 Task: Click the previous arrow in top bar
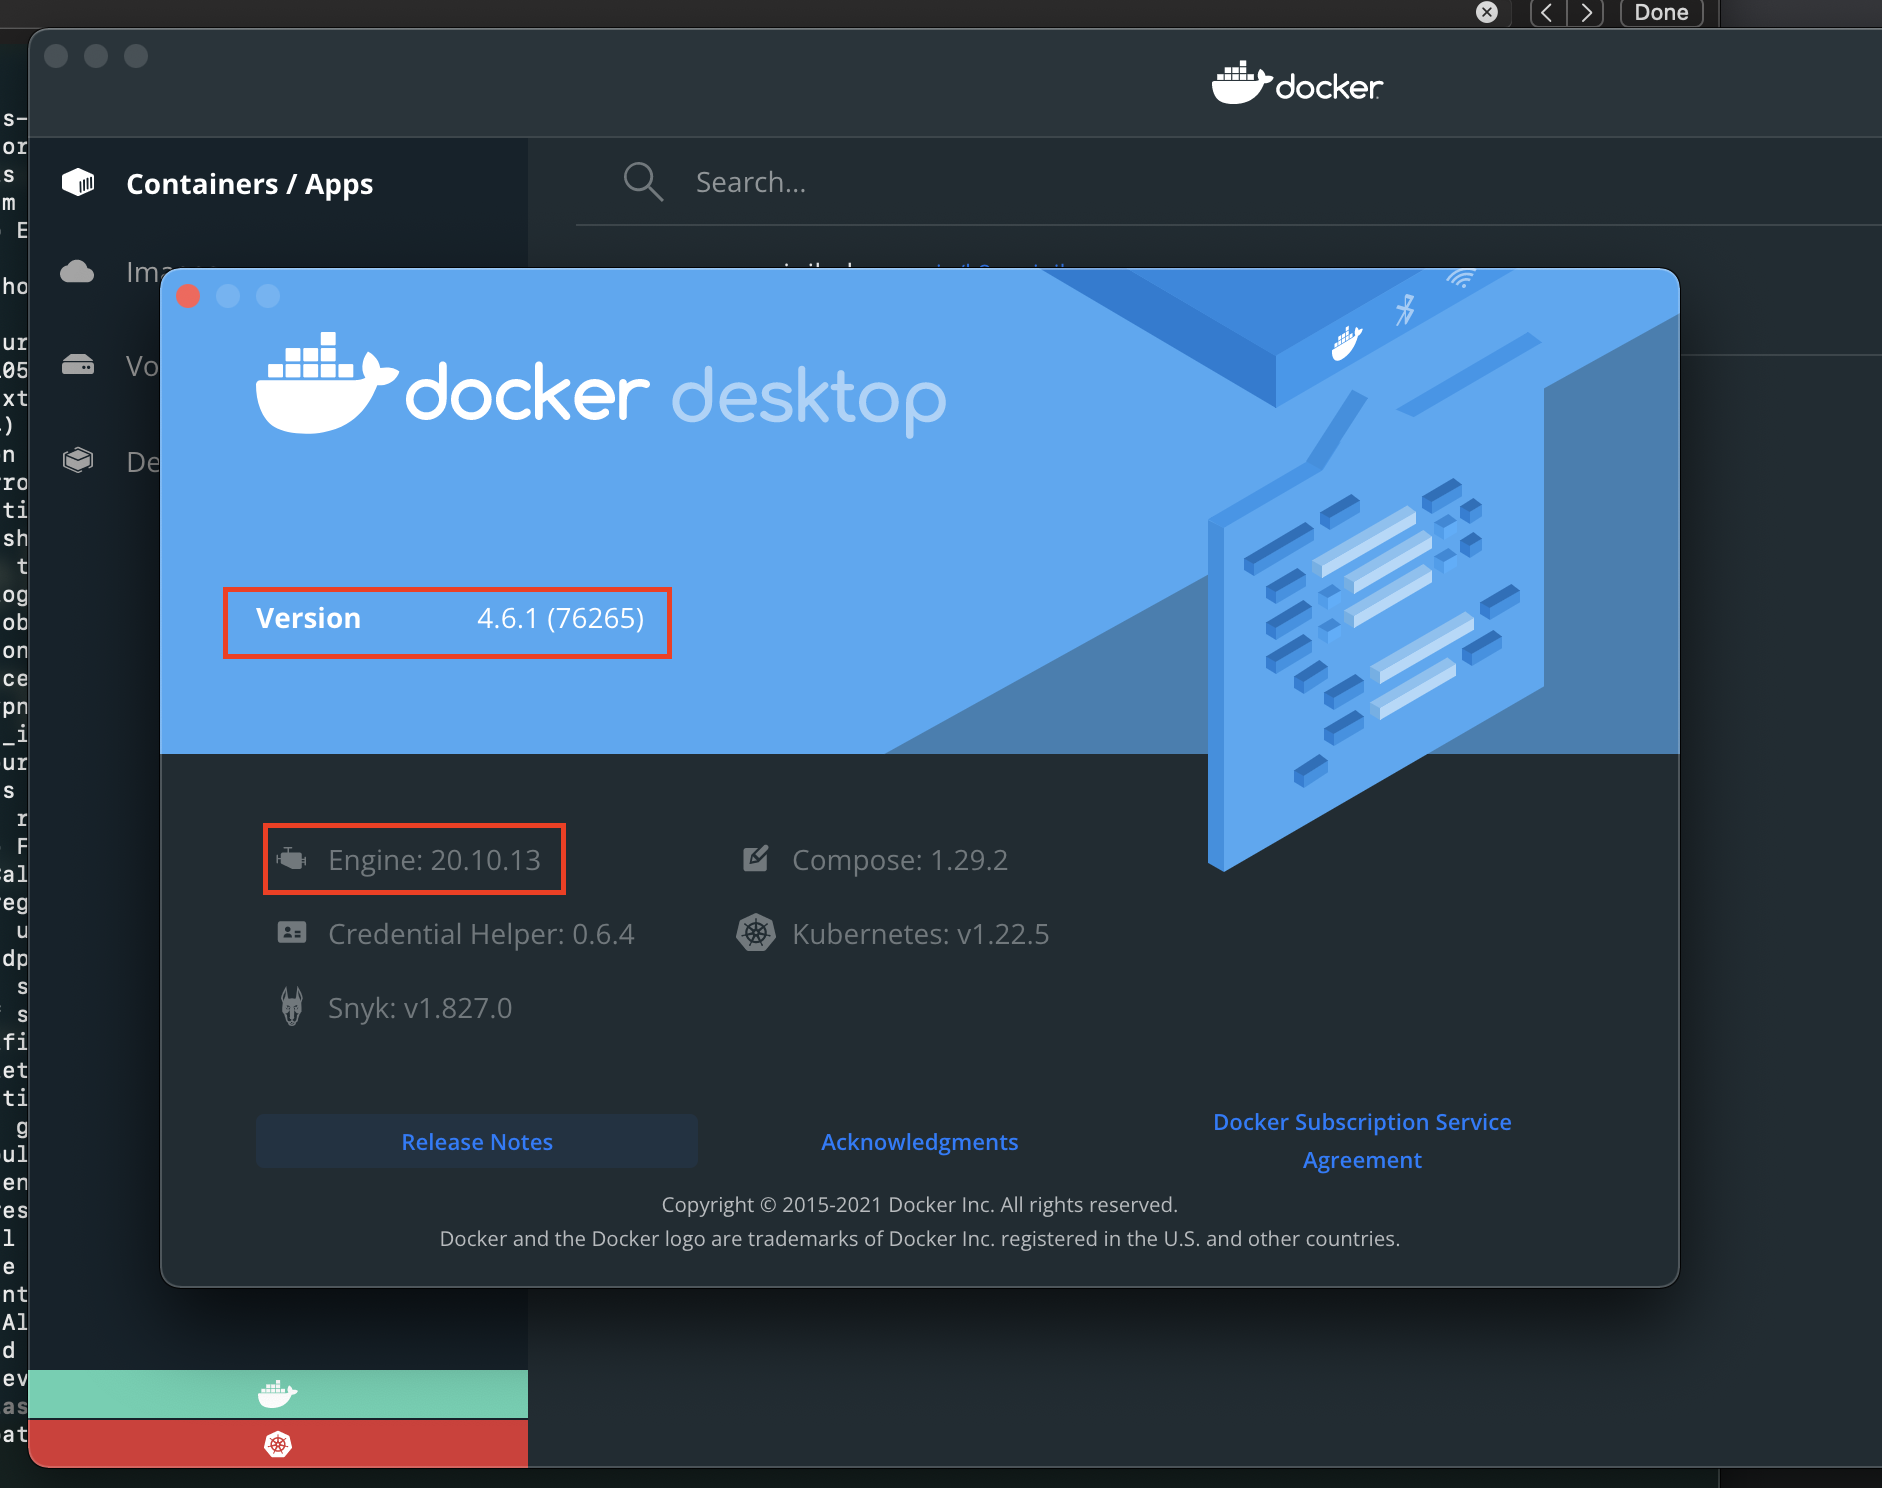click(1547, 13)
